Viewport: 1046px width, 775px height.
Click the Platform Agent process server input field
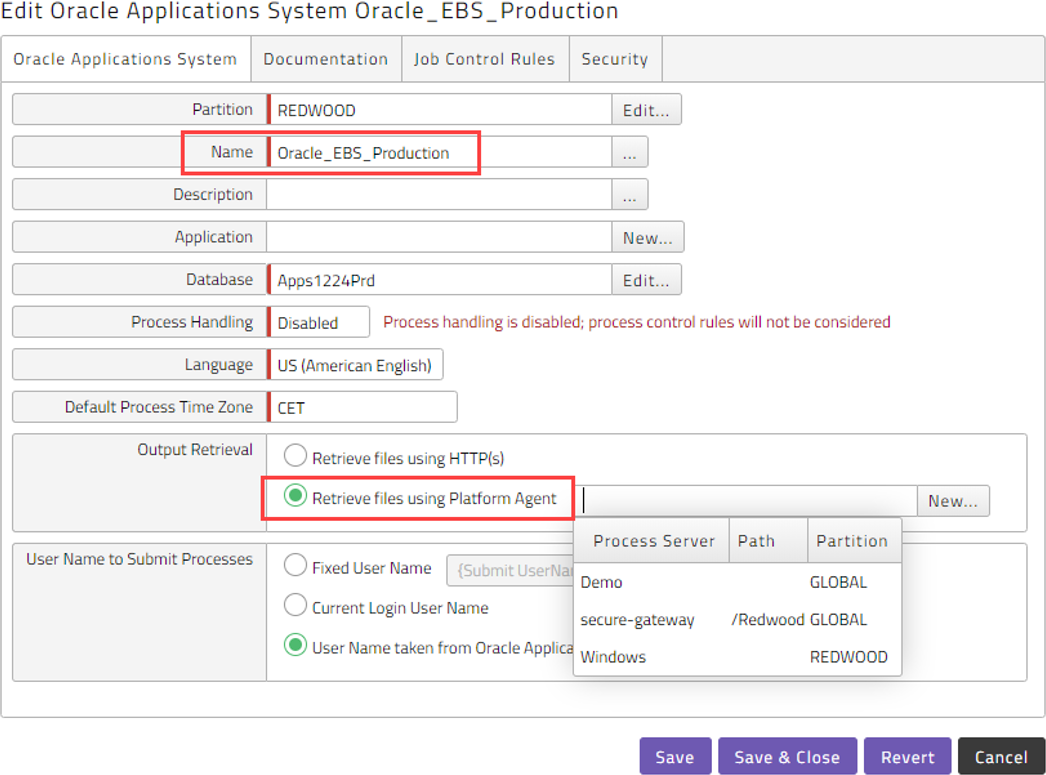(747, 501)
